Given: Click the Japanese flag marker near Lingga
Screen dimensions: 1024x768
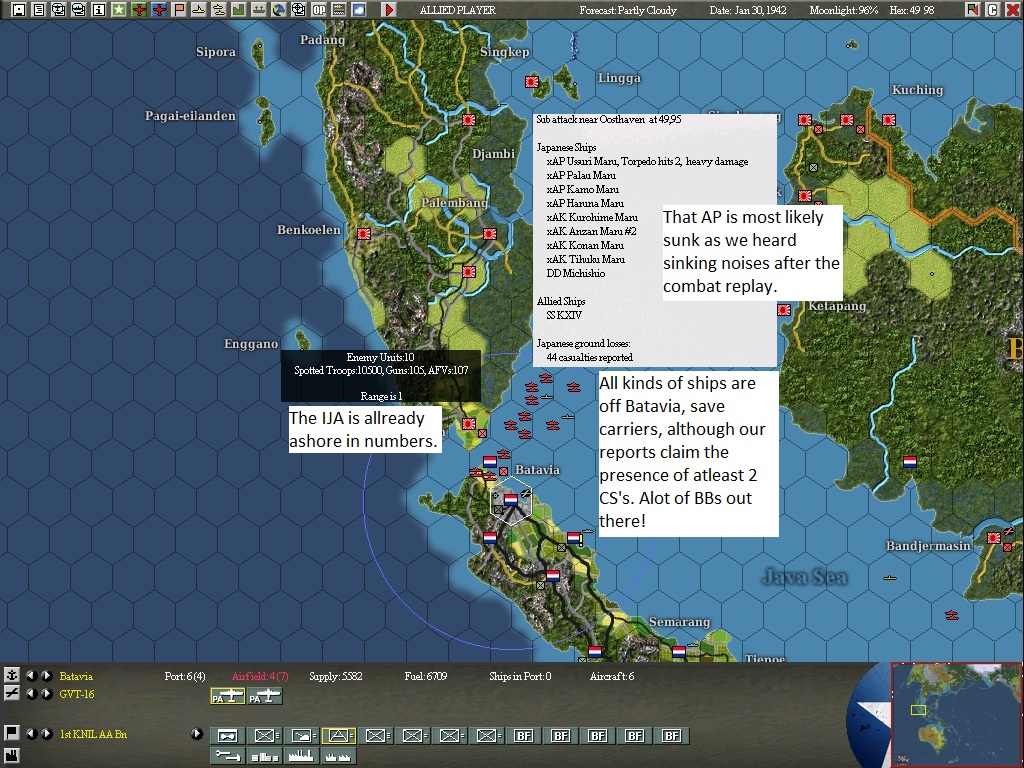Looking at the screenshot, I should 532,82.
